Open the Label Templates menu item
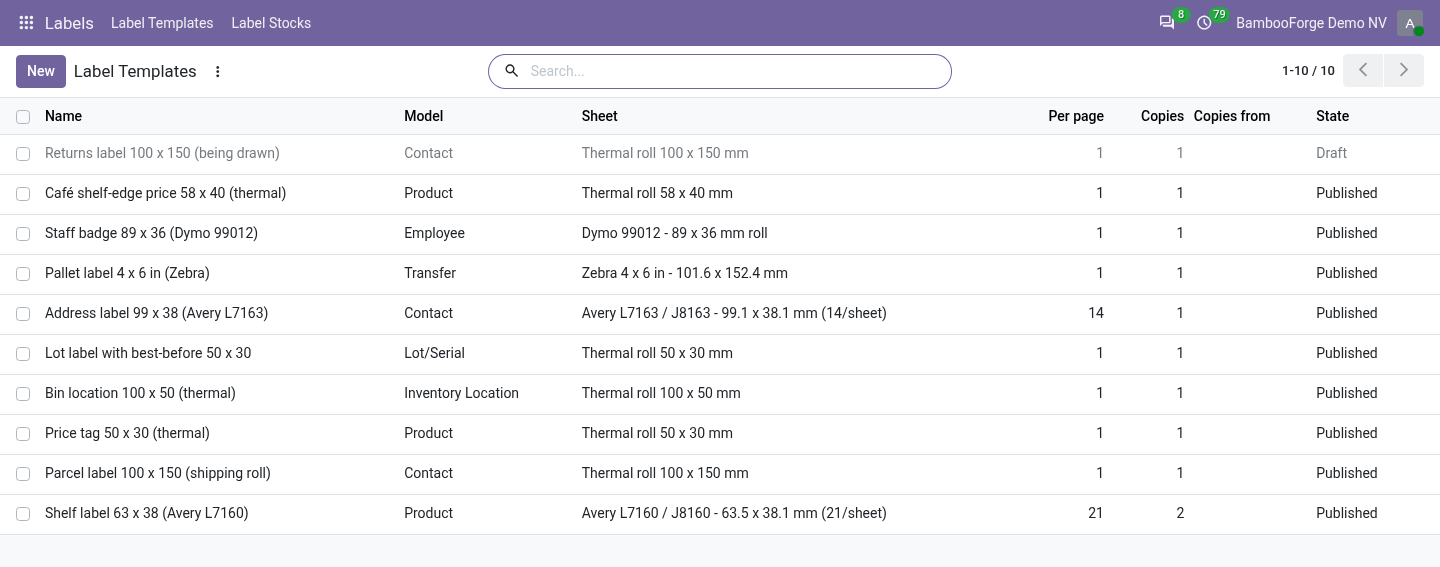The image size is (1440, 567). tap(162, 23)
